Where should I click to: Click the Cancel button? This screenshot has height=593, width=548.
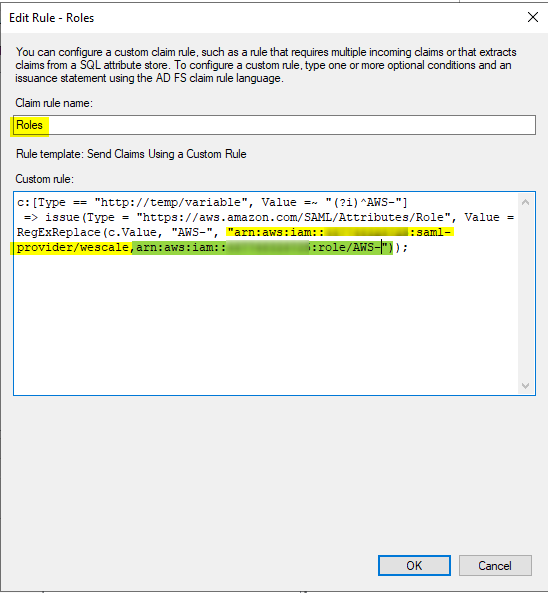(495, 565)
